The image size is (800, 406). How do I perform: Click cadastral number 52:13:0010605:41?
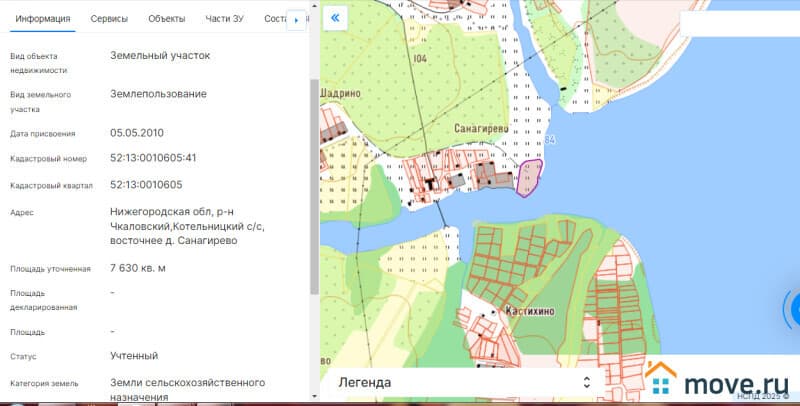(153, 158)
